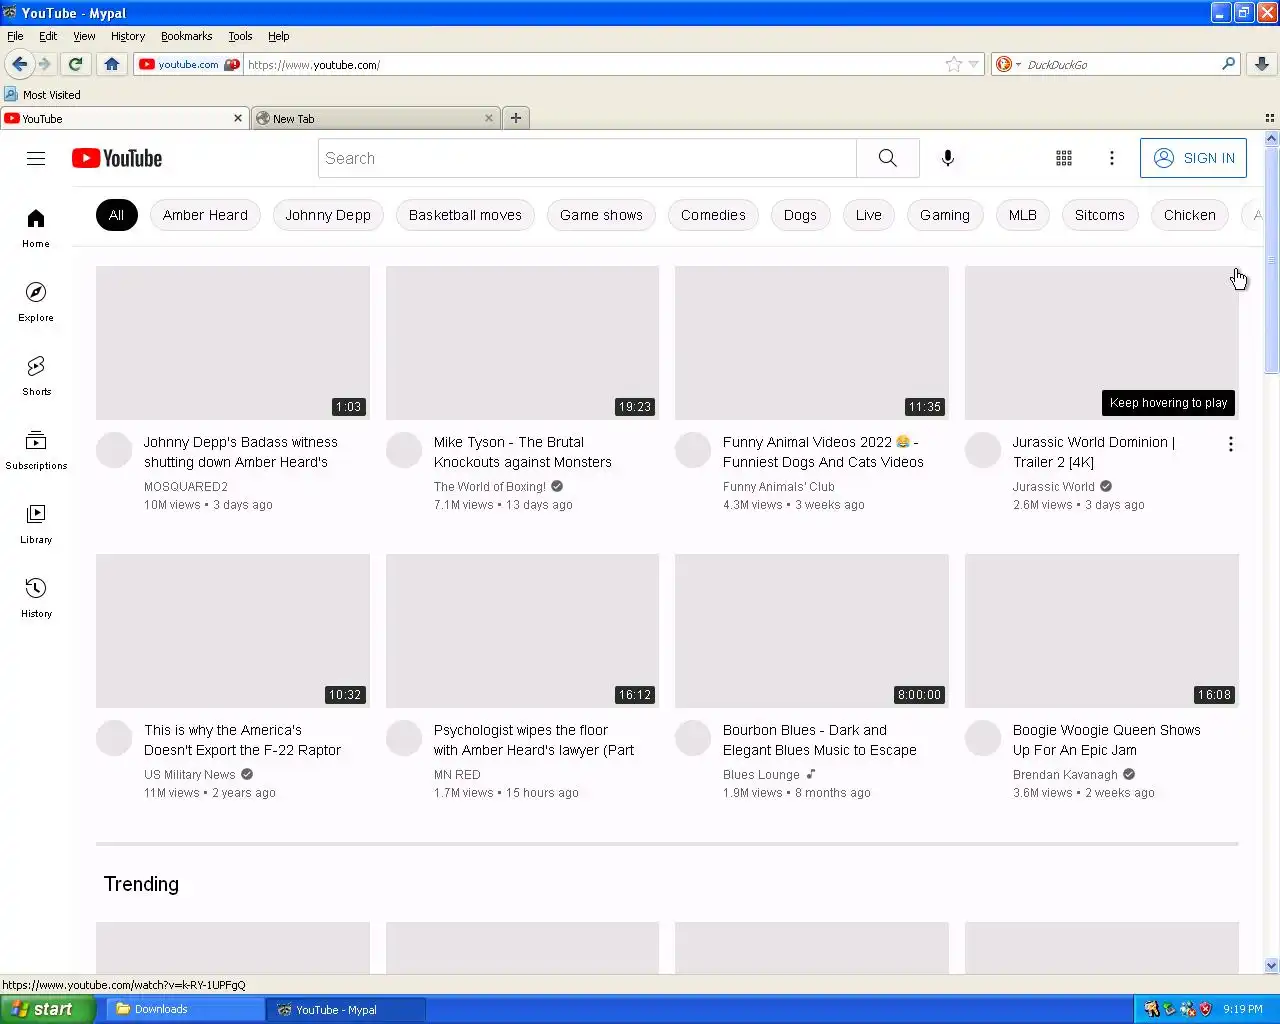This screenshot has height=1024, width=1280.
Task: Click the browser URL address bar
Action: 593,64
